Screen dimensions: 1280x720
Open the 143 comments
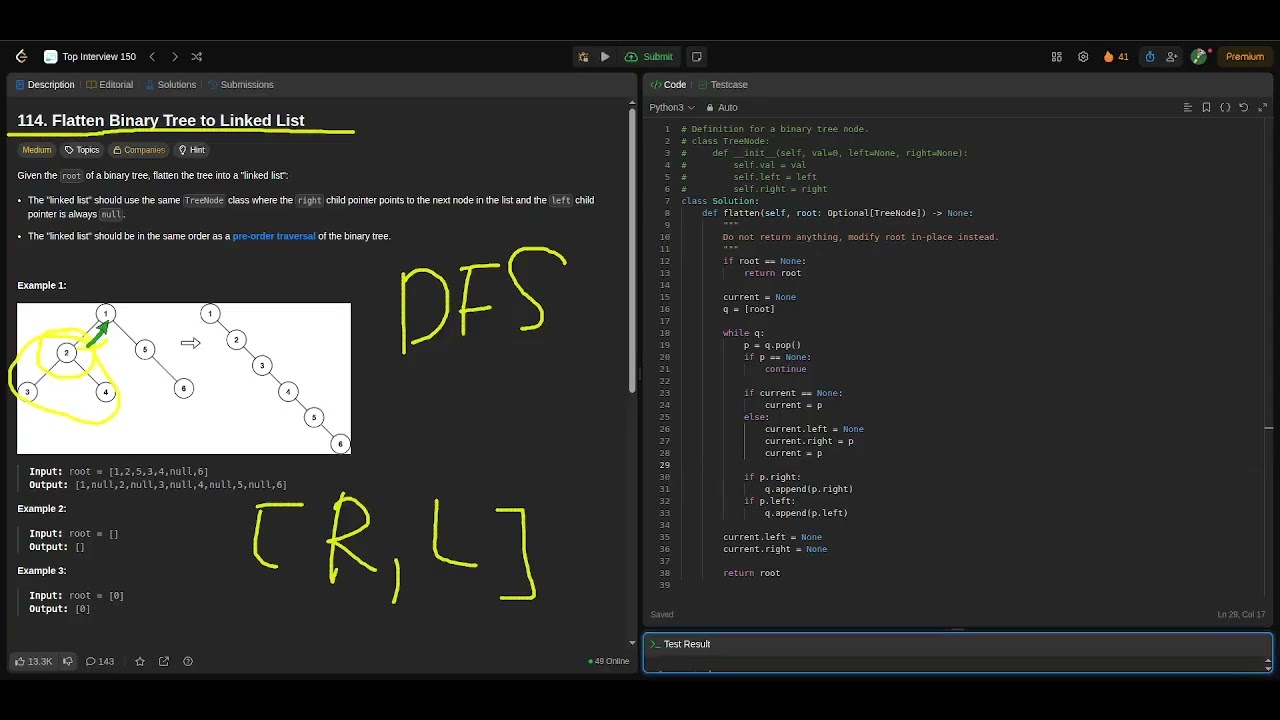click(100, 661)
